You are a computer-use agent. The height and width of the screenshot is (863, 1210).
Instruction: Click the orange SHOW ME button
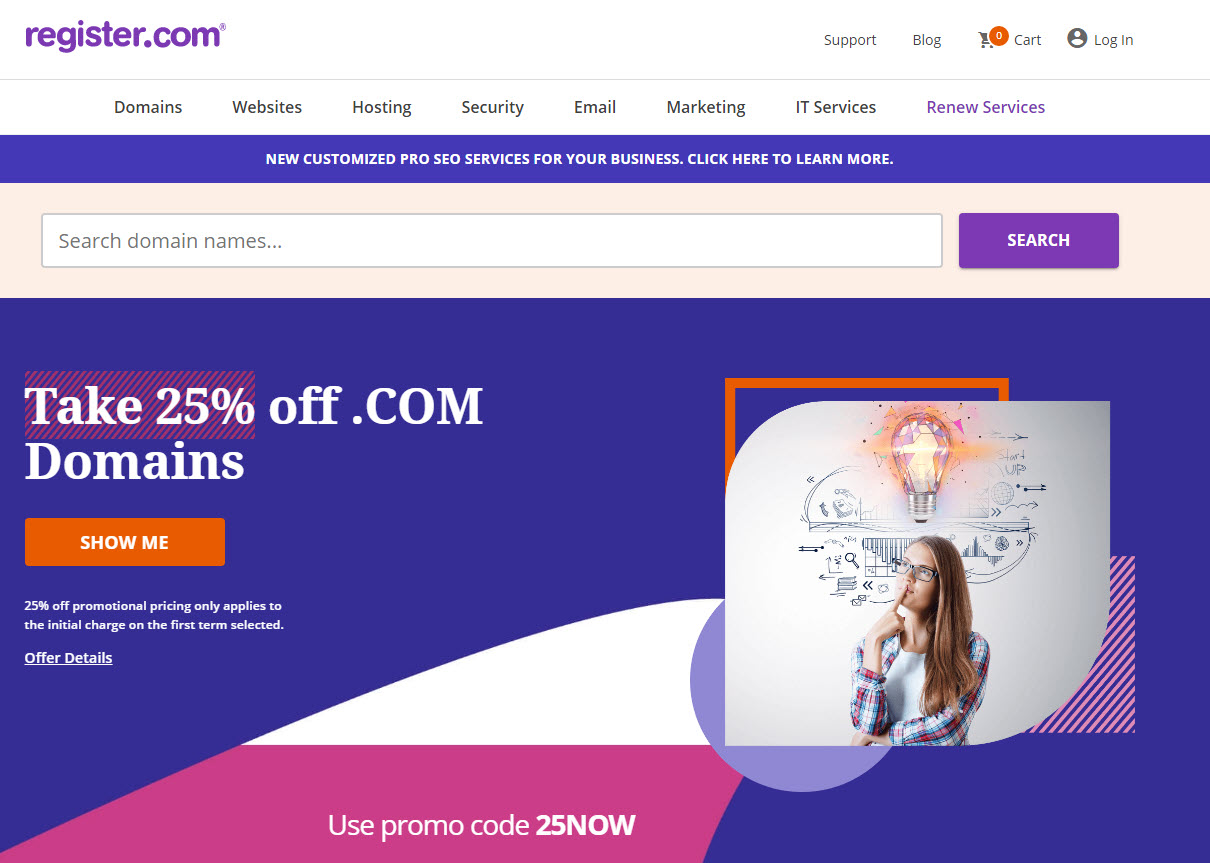[x=125, y=542]
